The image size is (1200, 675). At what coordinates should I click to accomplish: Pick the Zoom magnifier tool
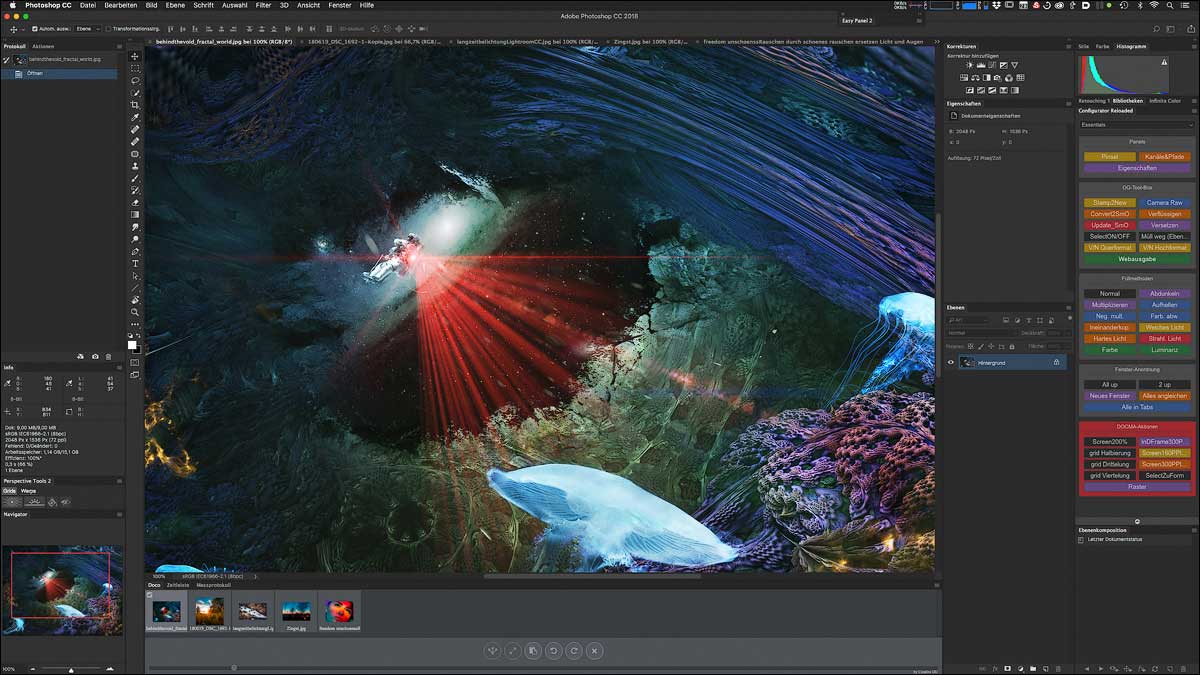click(x=135, y=312)
